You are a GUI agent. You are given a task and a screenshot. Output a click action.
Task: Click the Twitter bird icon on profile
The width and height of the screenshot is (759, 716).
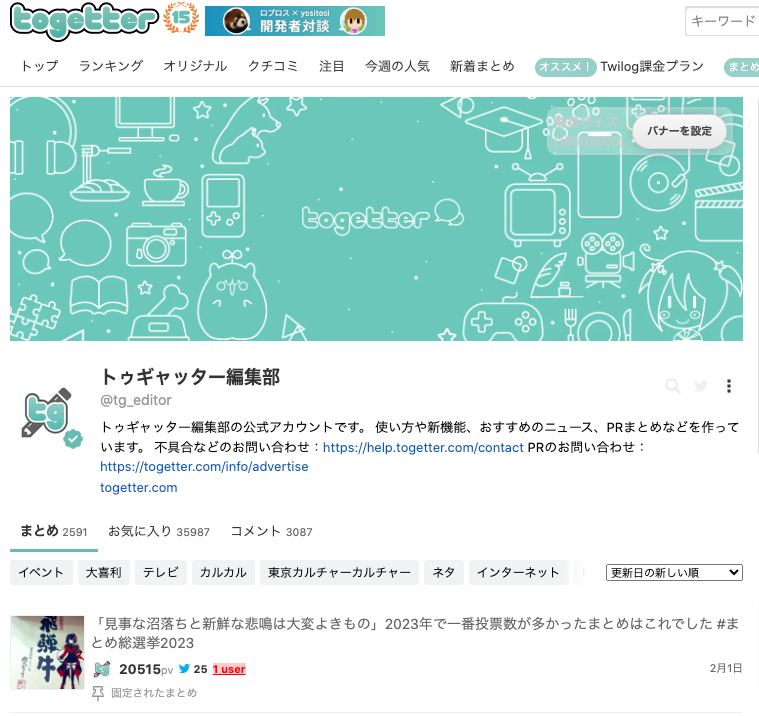click(701, 386)
